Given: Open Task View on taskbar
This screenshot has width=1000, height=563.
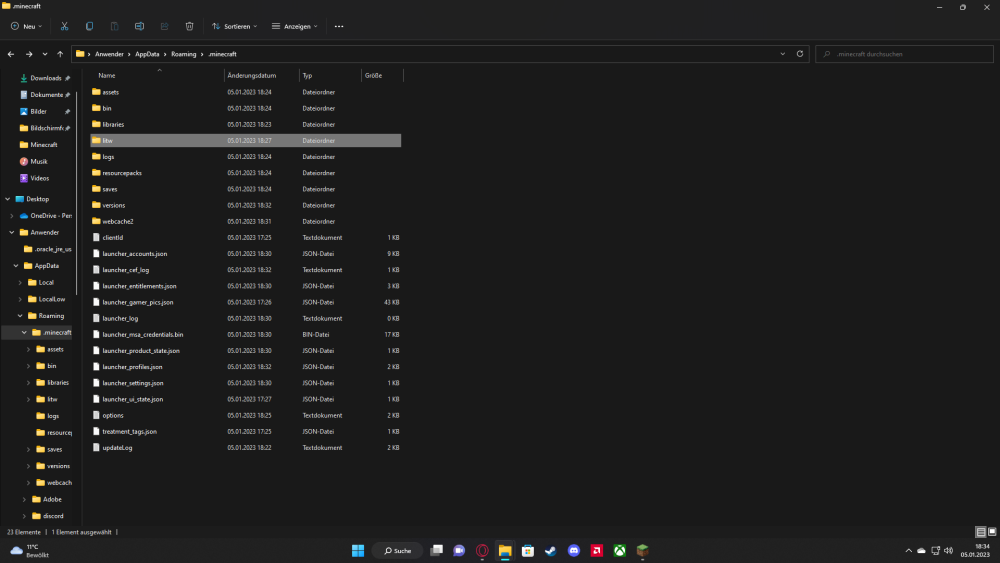Looking at the screenshot, I should coord(436,550).
